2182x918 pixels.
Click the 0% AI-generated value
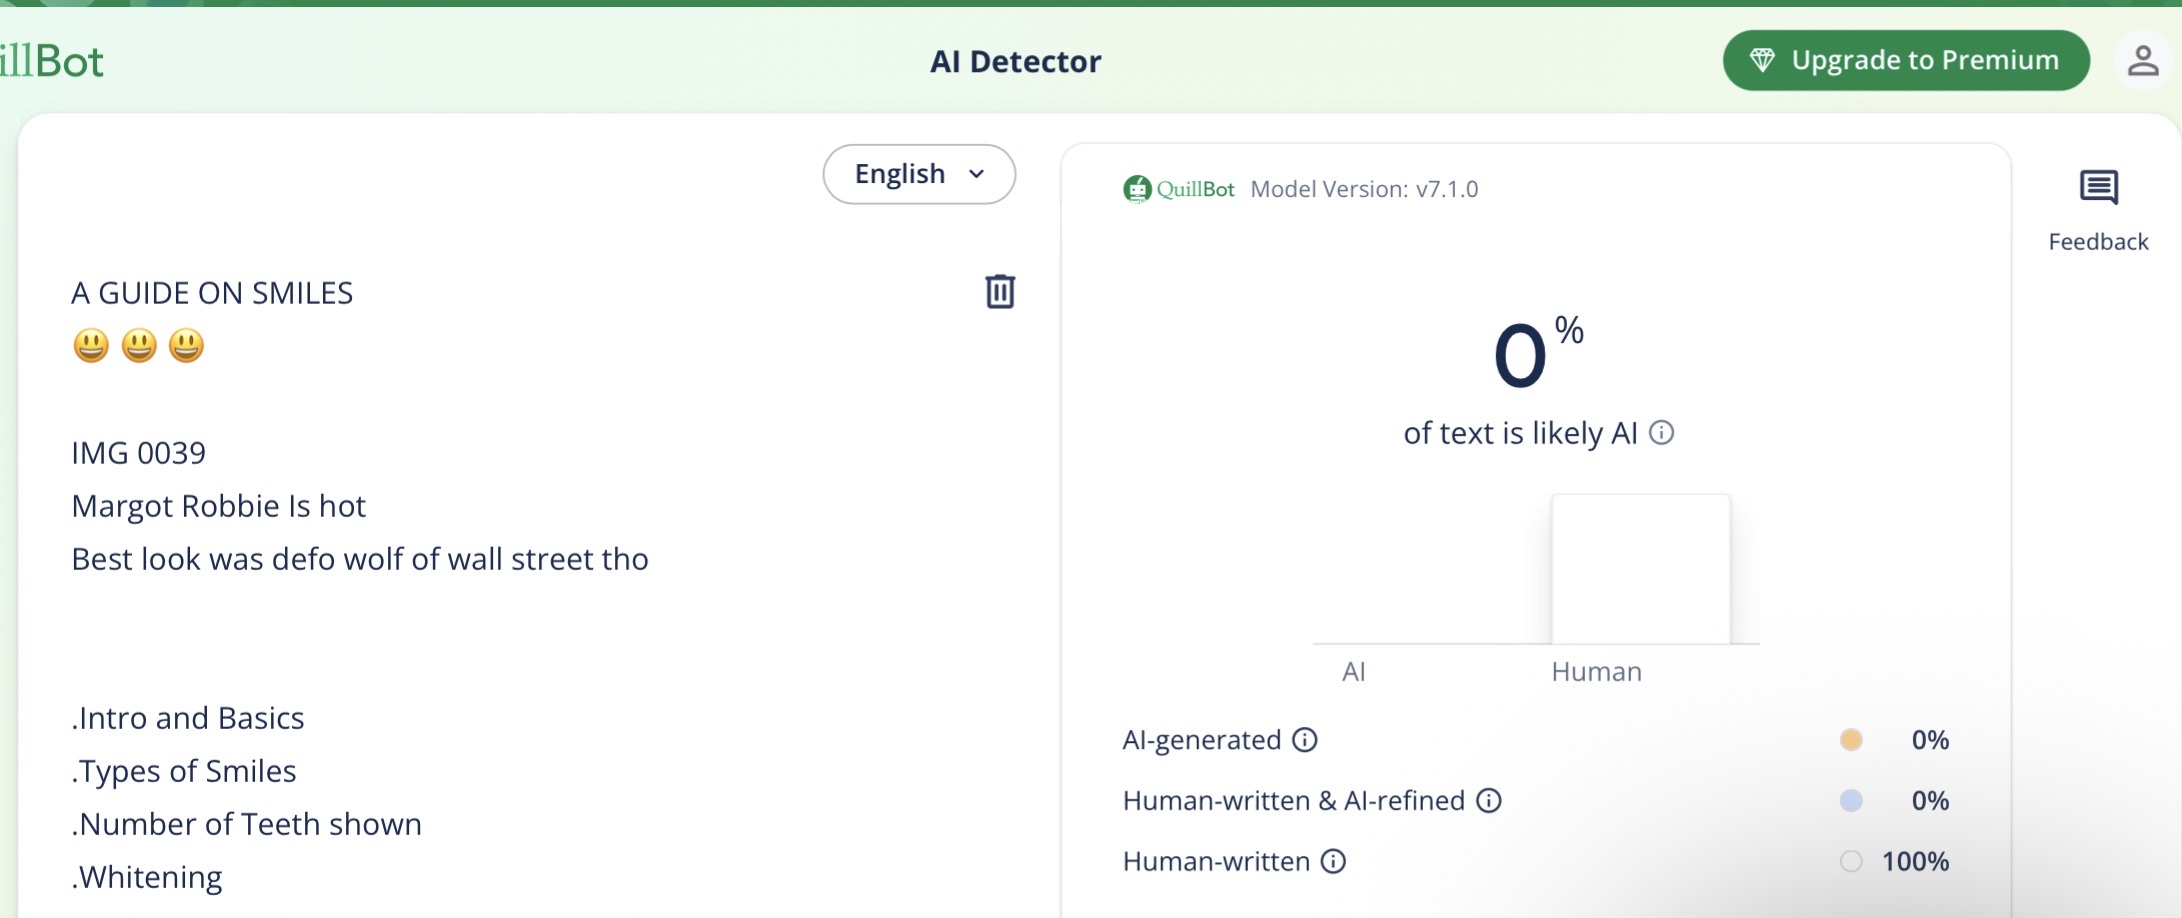click(x=1930, y=740)
